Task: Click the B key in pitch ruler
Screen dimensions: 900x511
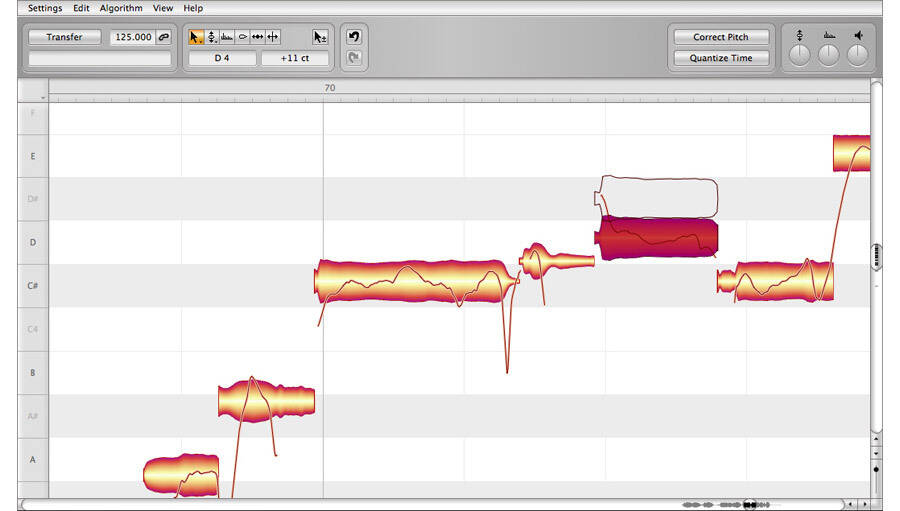Action: click(x=33, y=373)
